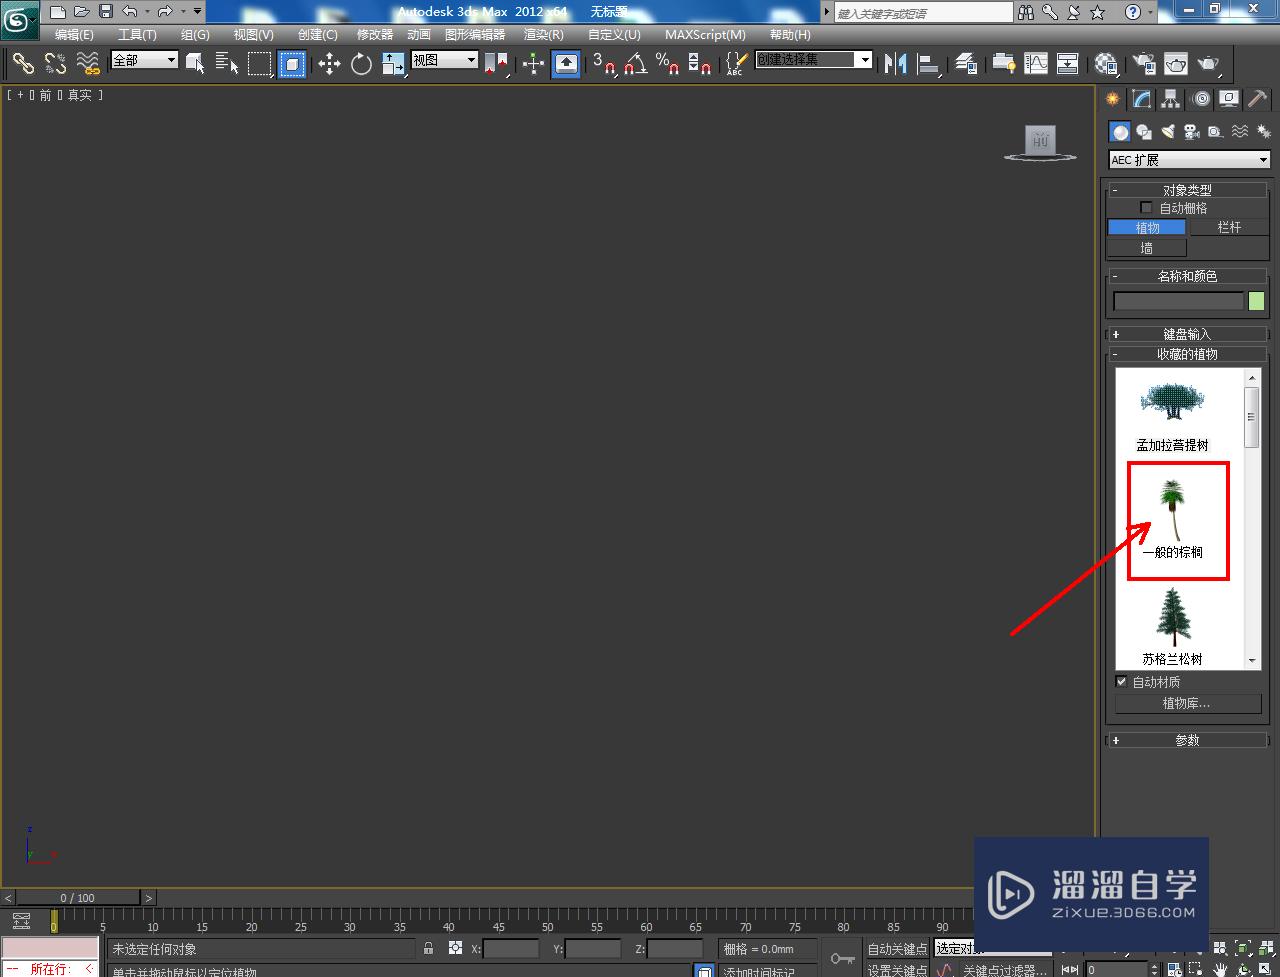Open the AEC 扩展 category dropdown

1189,160
